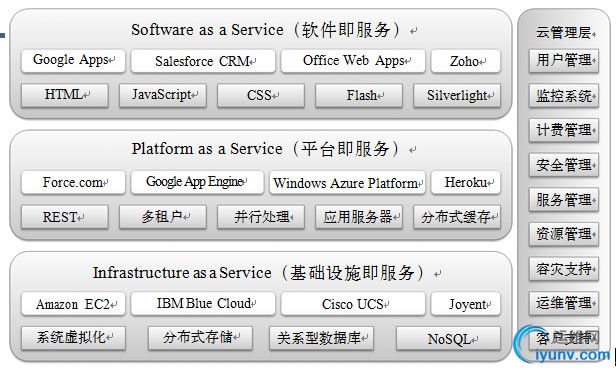Select the Silverlight box
The height and width of the screenshot is (371, 616).
457,96
